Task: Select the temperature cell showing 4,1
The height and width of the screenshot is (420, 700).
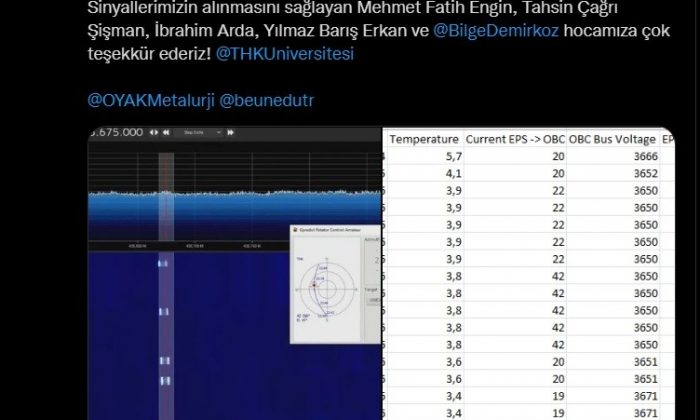Action: pyautogui.click(x=452, y=173)
